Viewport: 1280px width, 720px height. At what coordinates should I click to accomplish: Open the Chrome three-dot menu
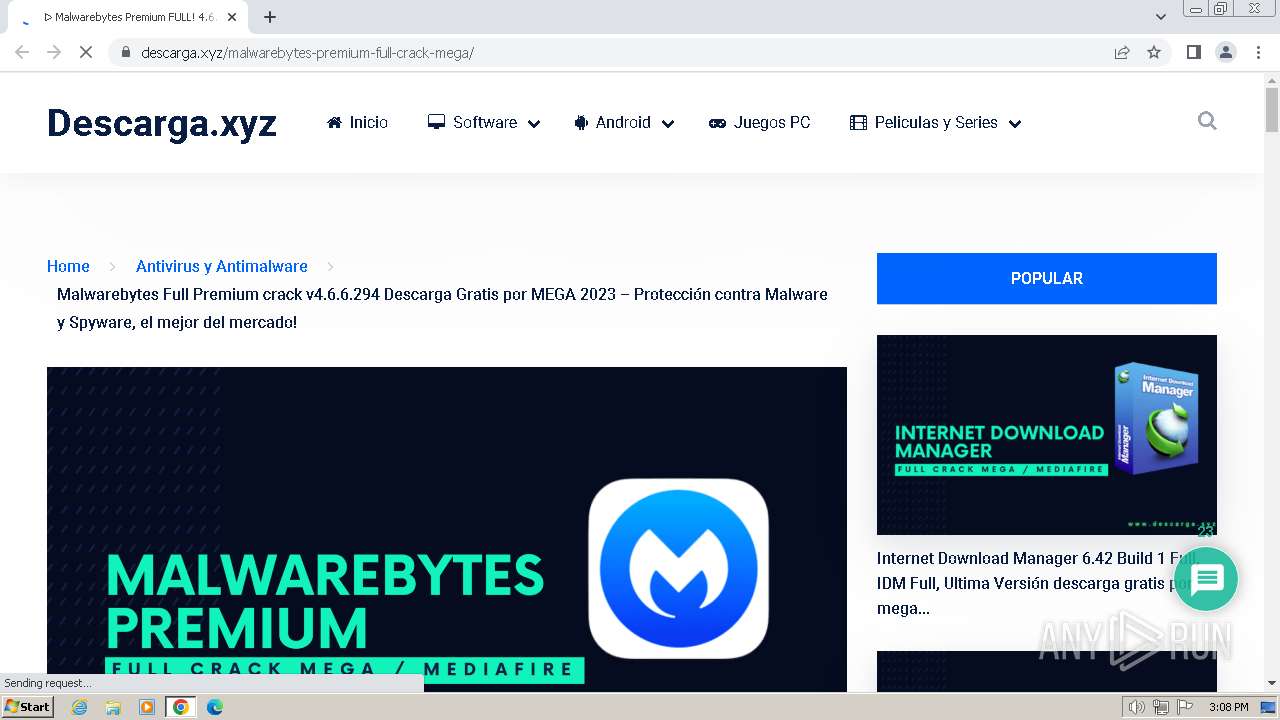[x=1258, y=52]
